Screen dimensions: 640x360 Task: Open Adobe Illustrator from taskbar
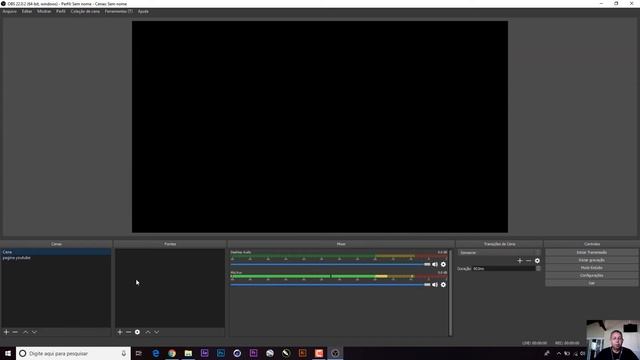302,353
